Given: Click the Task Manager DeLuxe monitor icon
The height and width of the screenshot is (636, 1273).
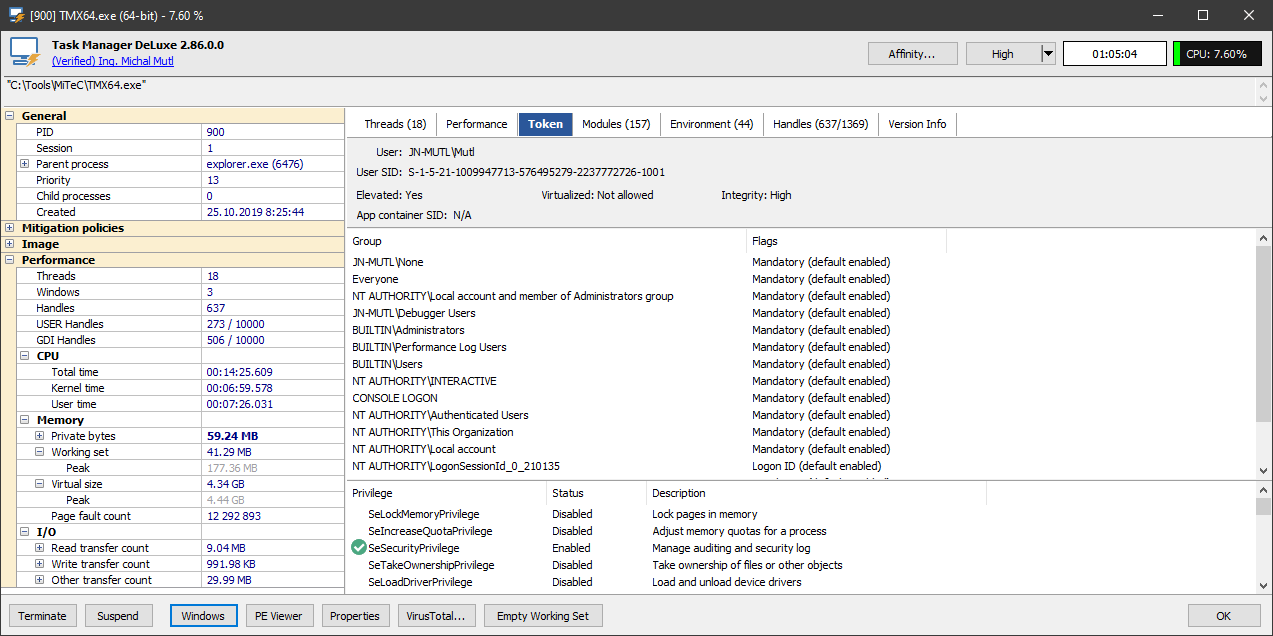Looking at the screenshot, I should tap(24, 53).
